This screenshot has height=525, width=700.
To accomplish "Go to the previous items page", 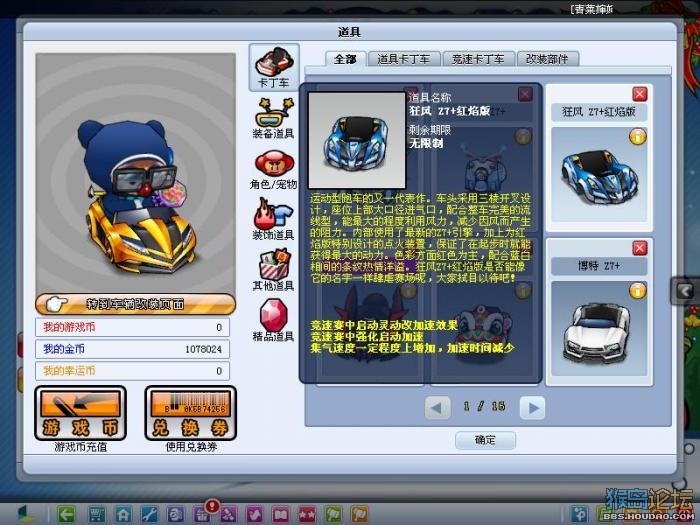I will click(437, 407).
